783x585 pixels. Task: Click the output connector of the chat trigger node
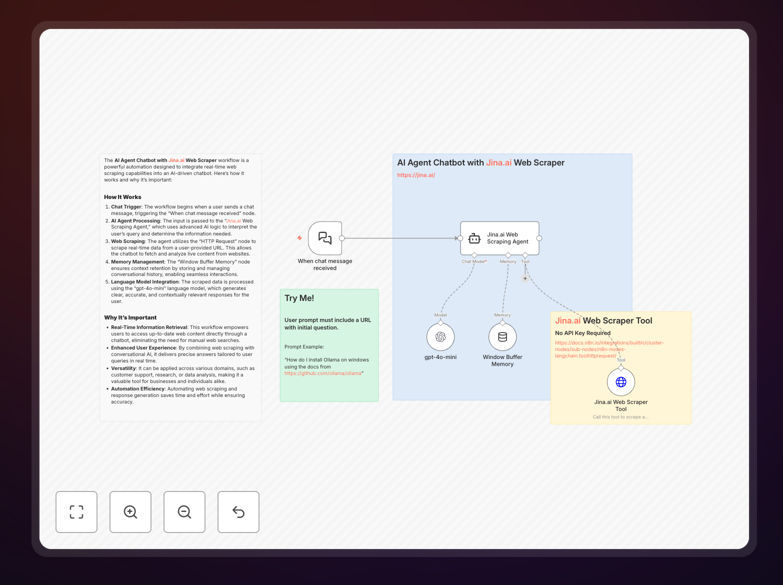click(342, 238)
